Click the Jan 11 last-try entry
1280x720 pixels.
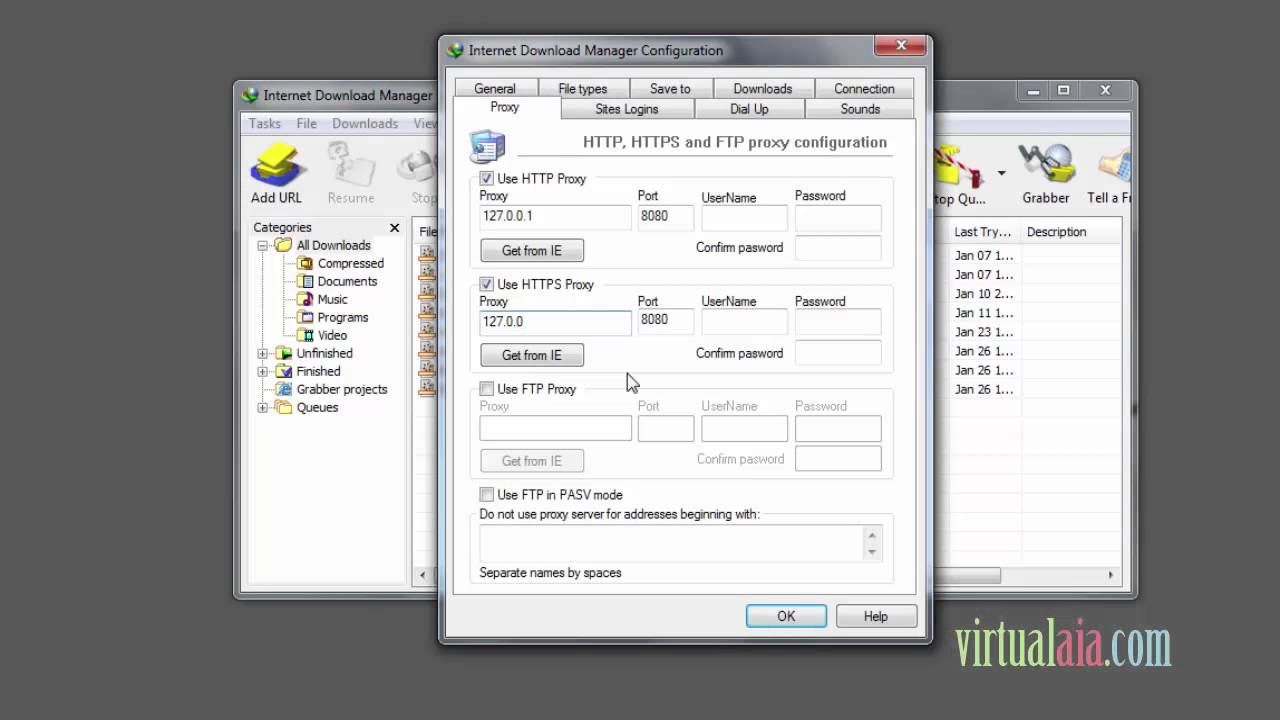click(984, 313)
